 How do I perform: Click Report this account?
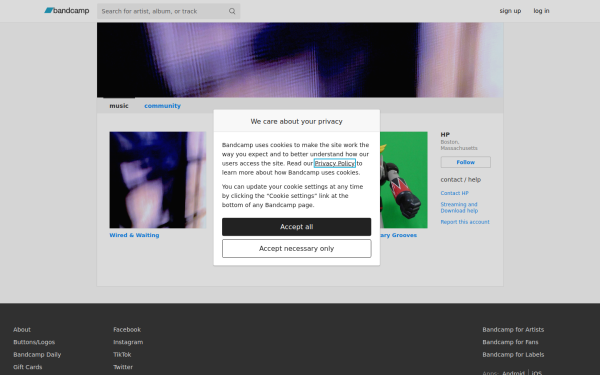pyautogui.click(x=465, y=222)
